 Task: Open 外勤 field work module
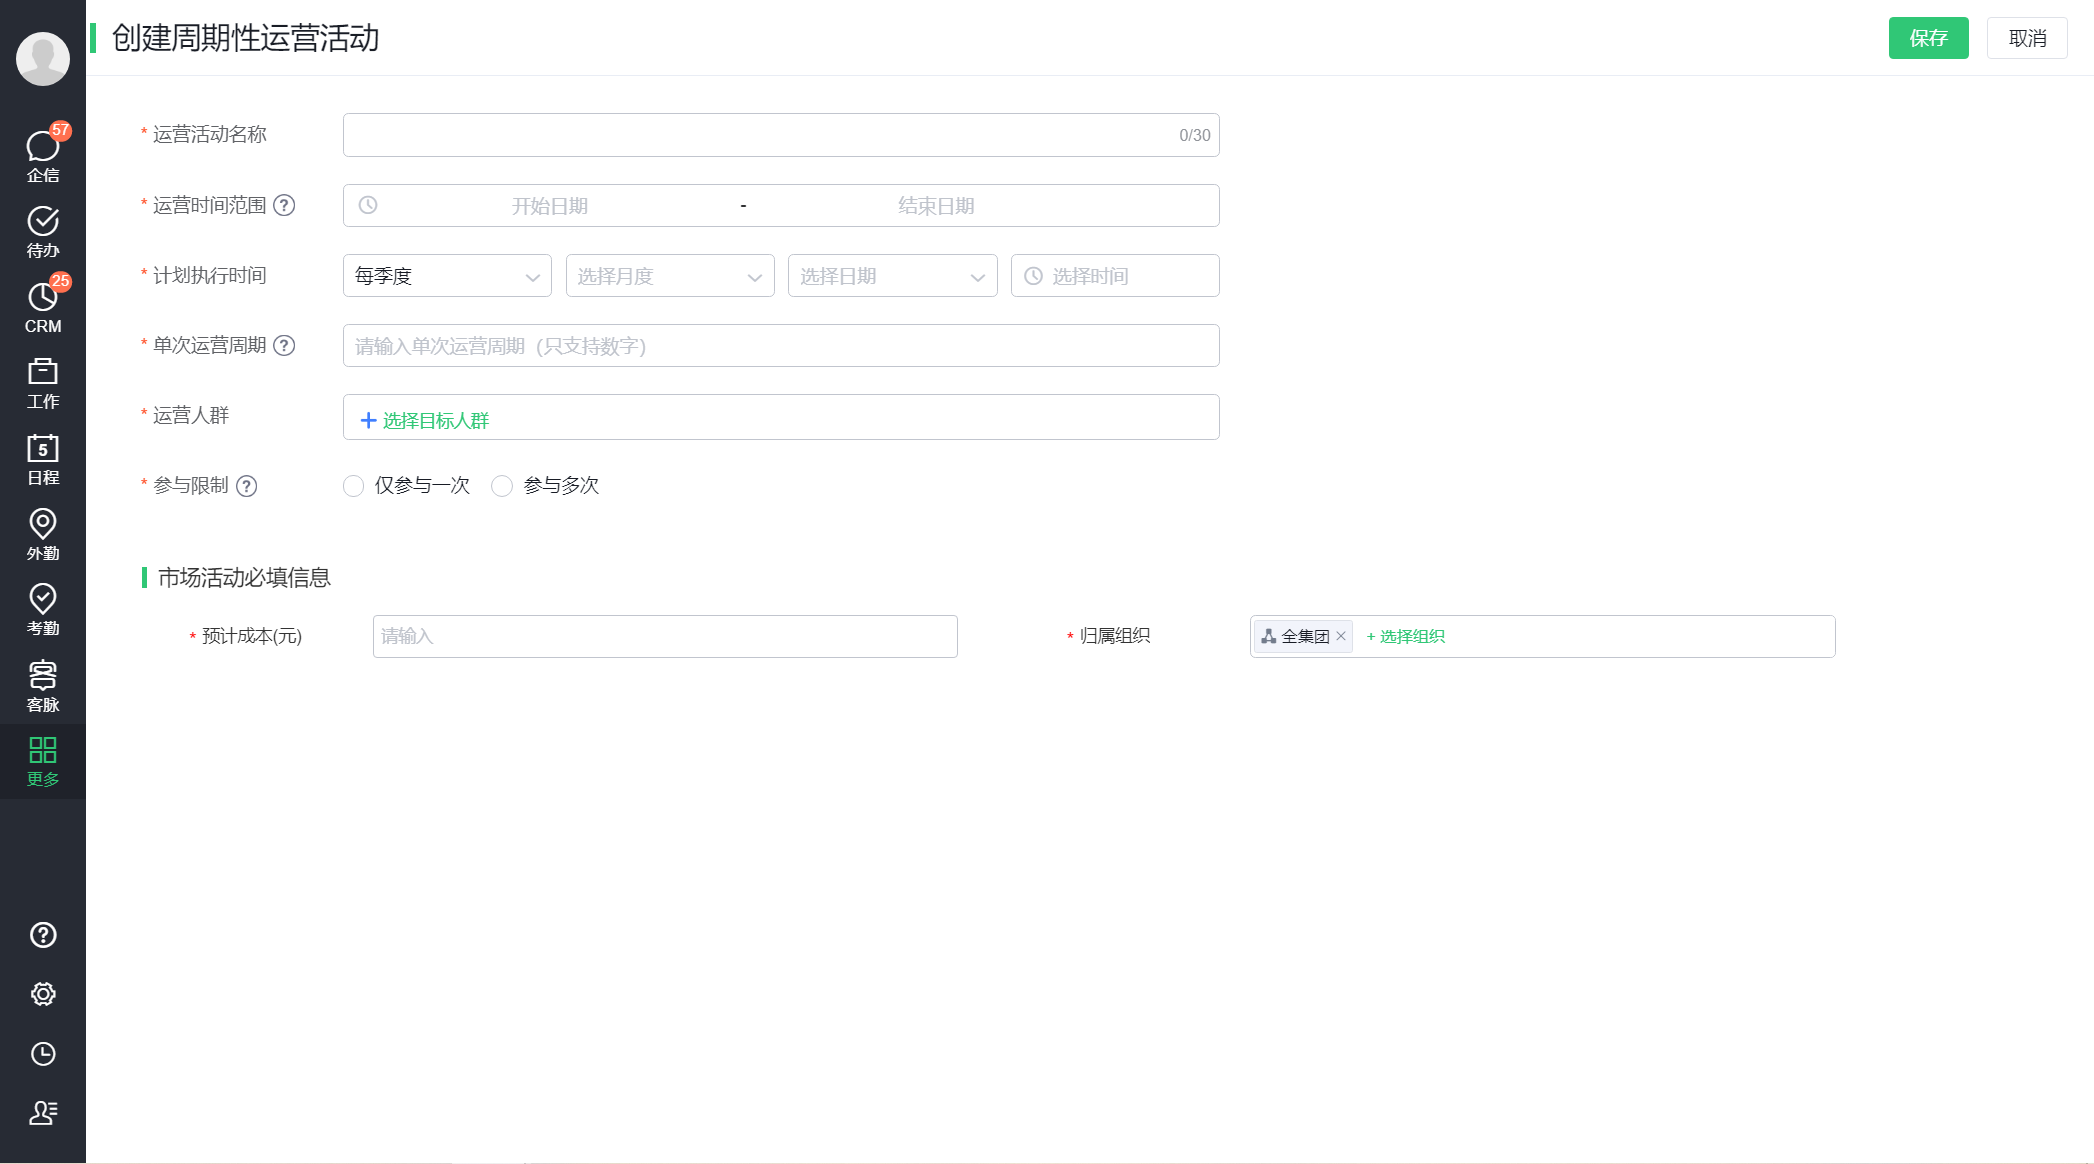43,535
